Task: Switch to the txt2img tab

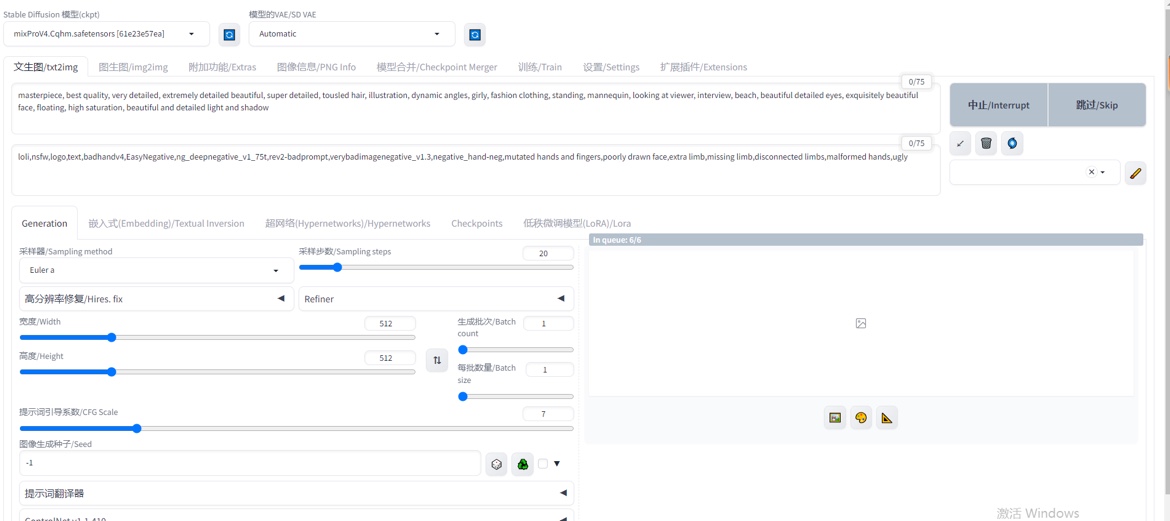Action: [x=46, y=66]
